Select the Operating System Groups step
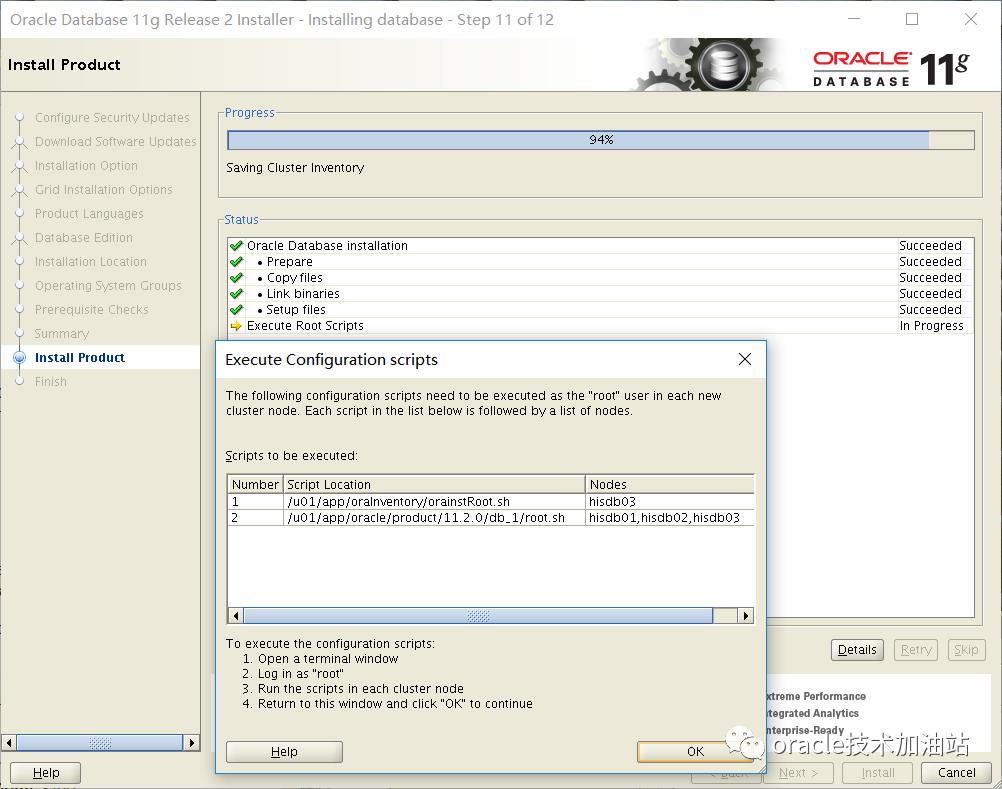Image resolution: width=1002 pixels, height=789 pixels. click(108, 286)
